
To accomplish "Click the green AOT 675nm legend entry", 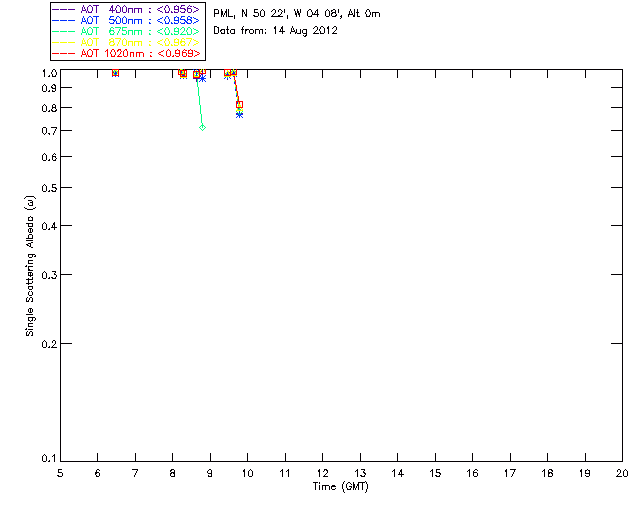I will 126,31.
